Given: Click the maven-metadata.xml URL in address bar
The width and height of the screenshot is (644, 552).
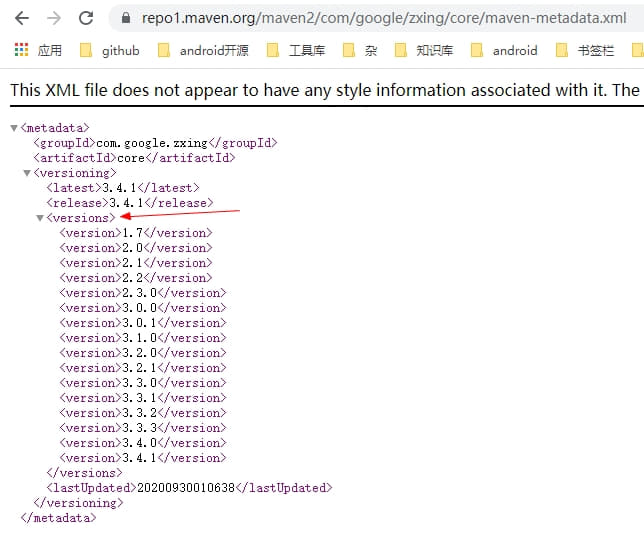Looking at the screenshot, I should point(384,18).
